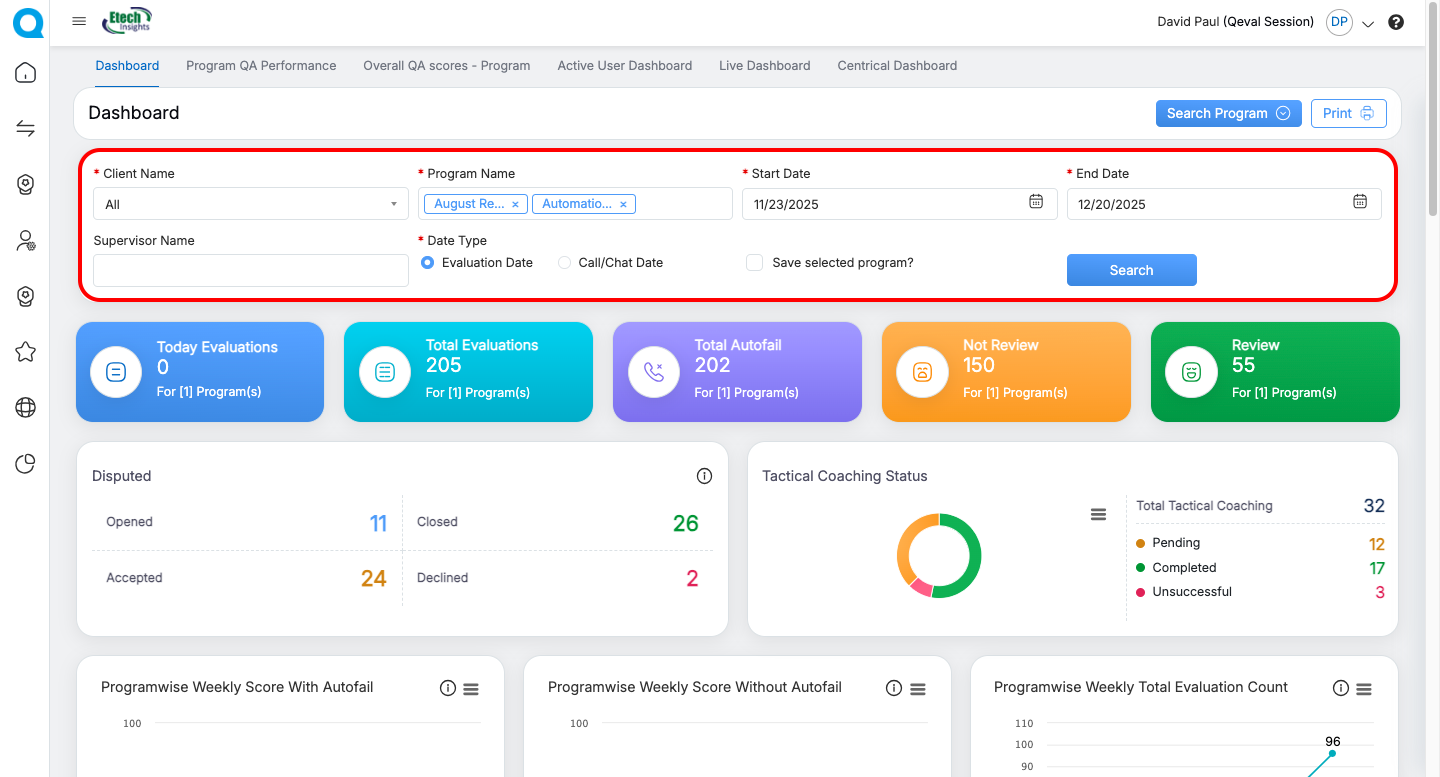Viewport: 1440px width, 777px height.
Task: Click the star icon in left sidebar
Action: click(x=25, y=351)
